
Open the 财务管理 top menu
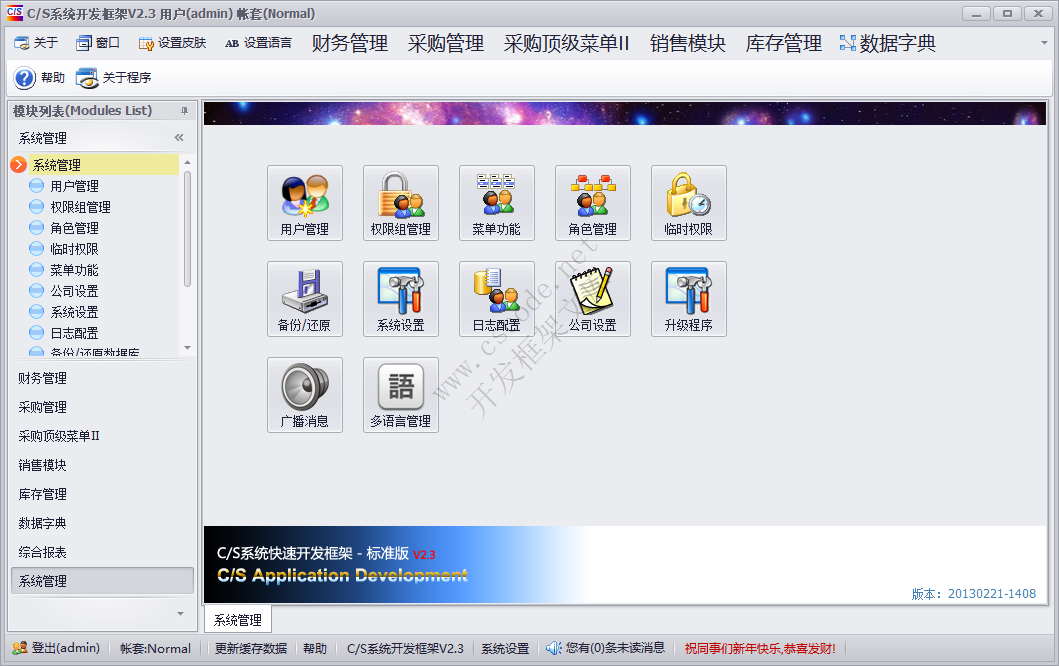[x=350, y=43]
